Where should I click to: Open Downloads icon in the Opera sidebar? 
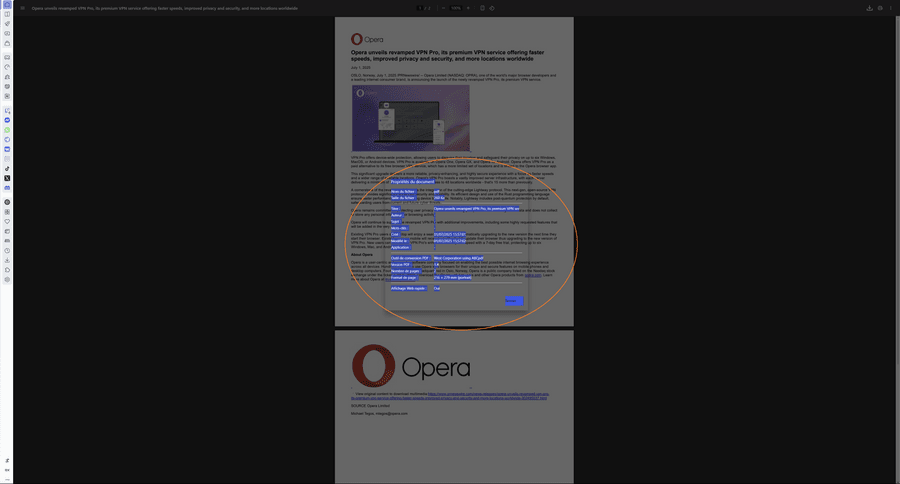(x=7, y=260)
